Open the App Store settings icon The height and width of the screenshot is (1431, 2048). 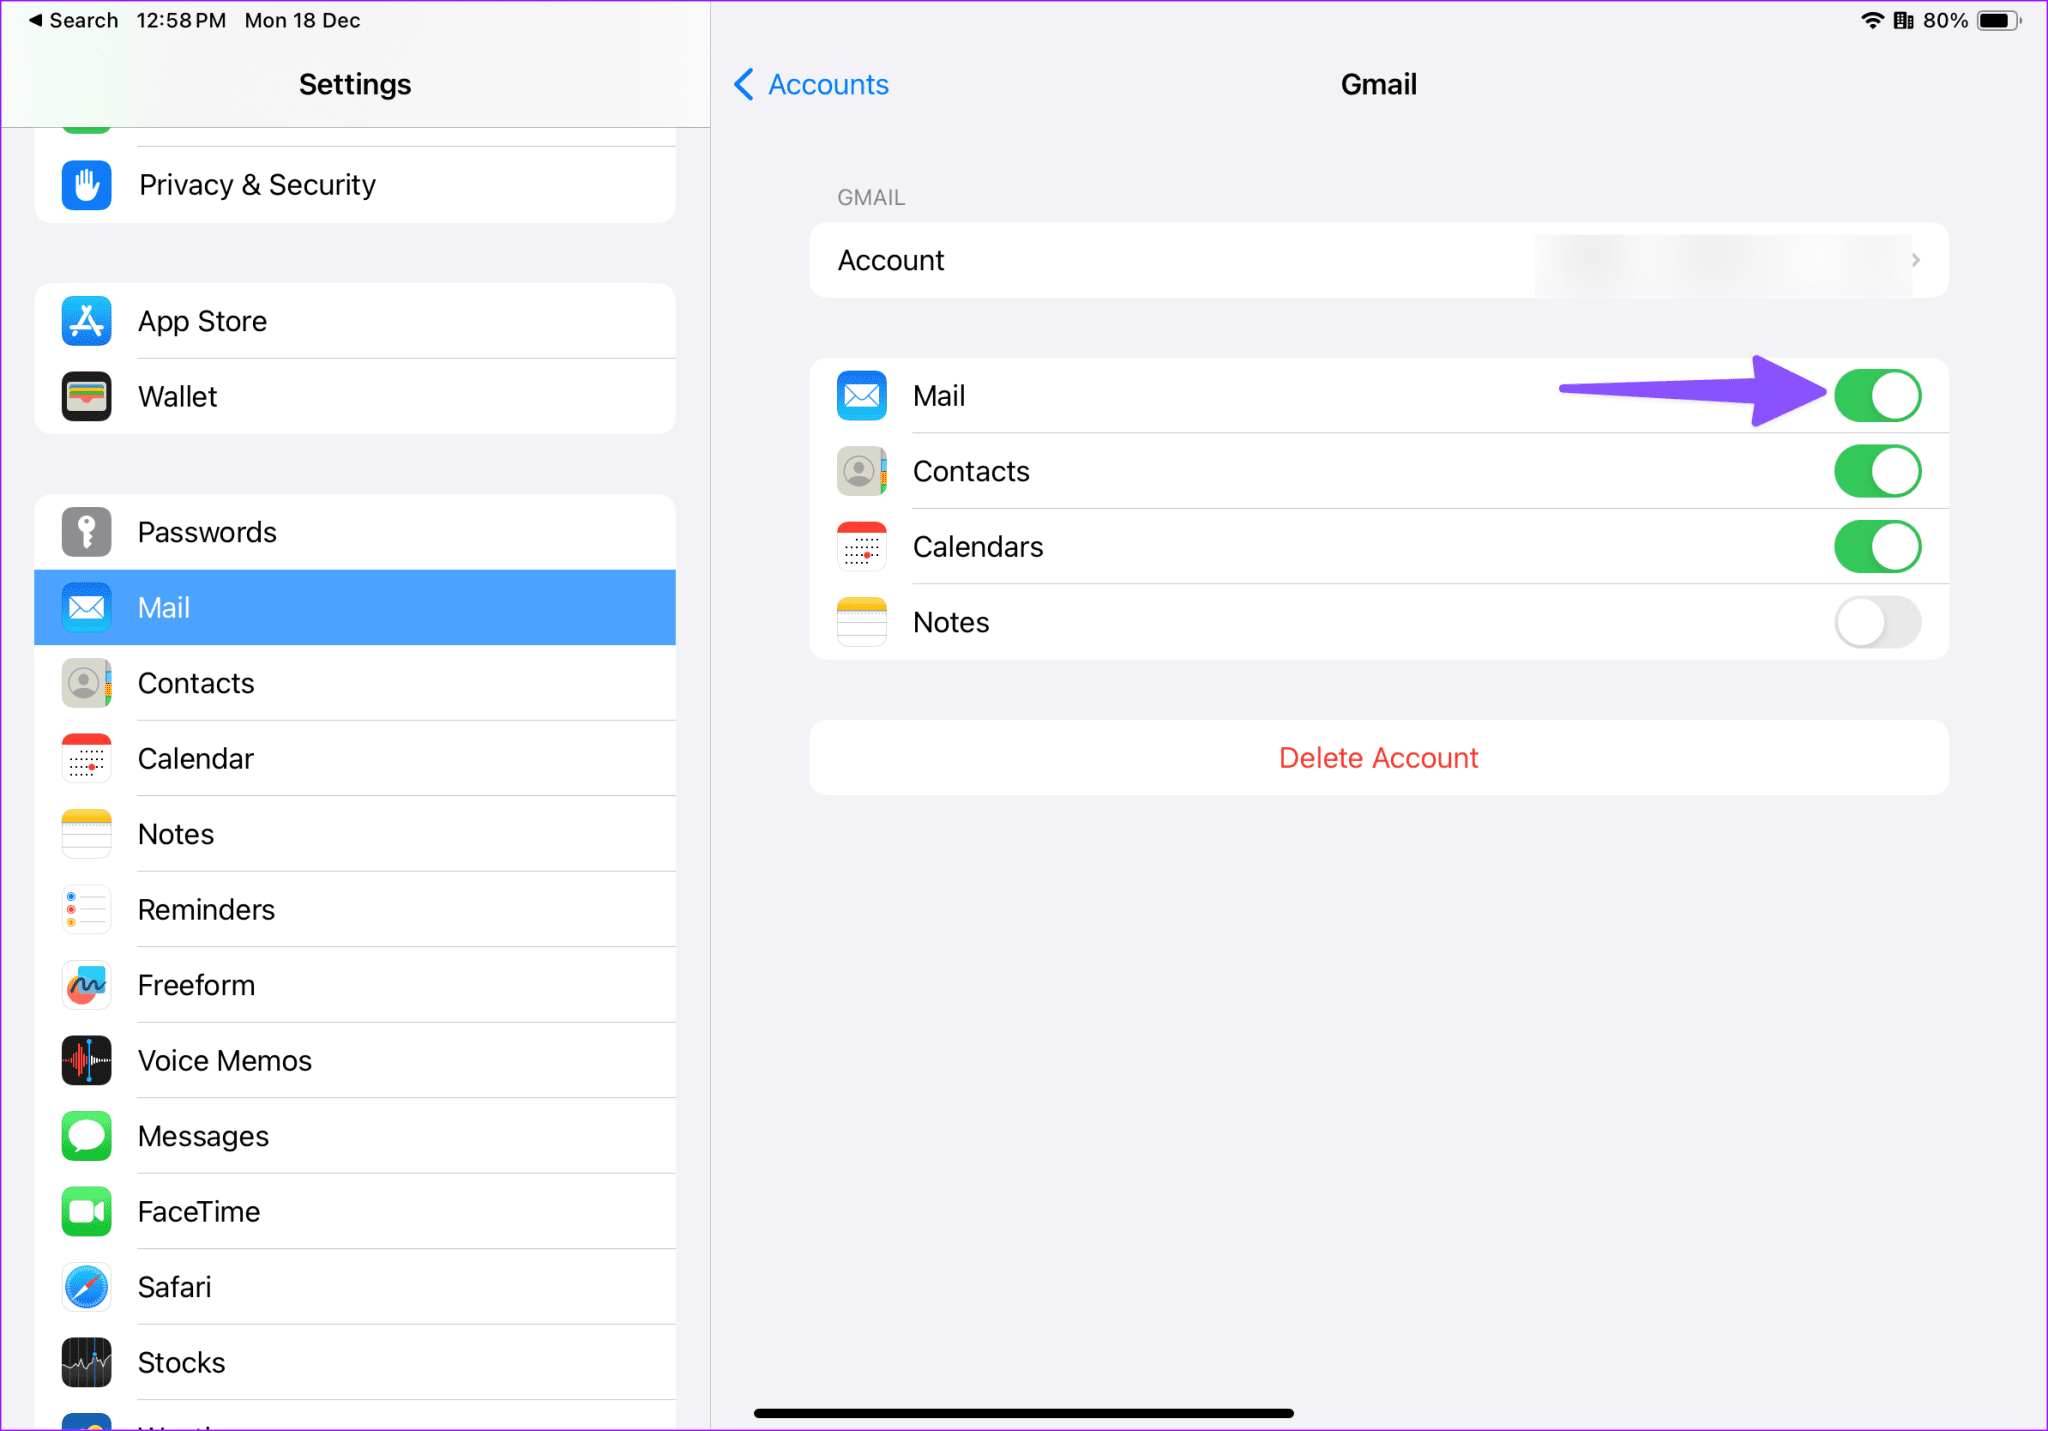[x=86, y=321]
